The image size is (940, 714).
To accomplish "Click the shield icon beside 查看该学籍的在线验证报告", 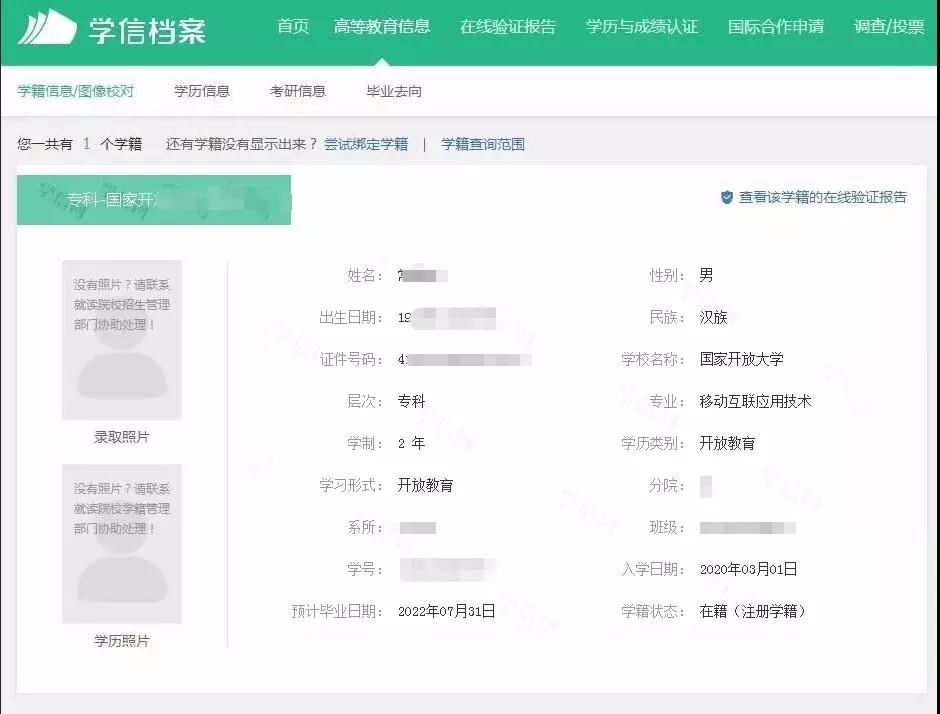I will pos(727,197).
